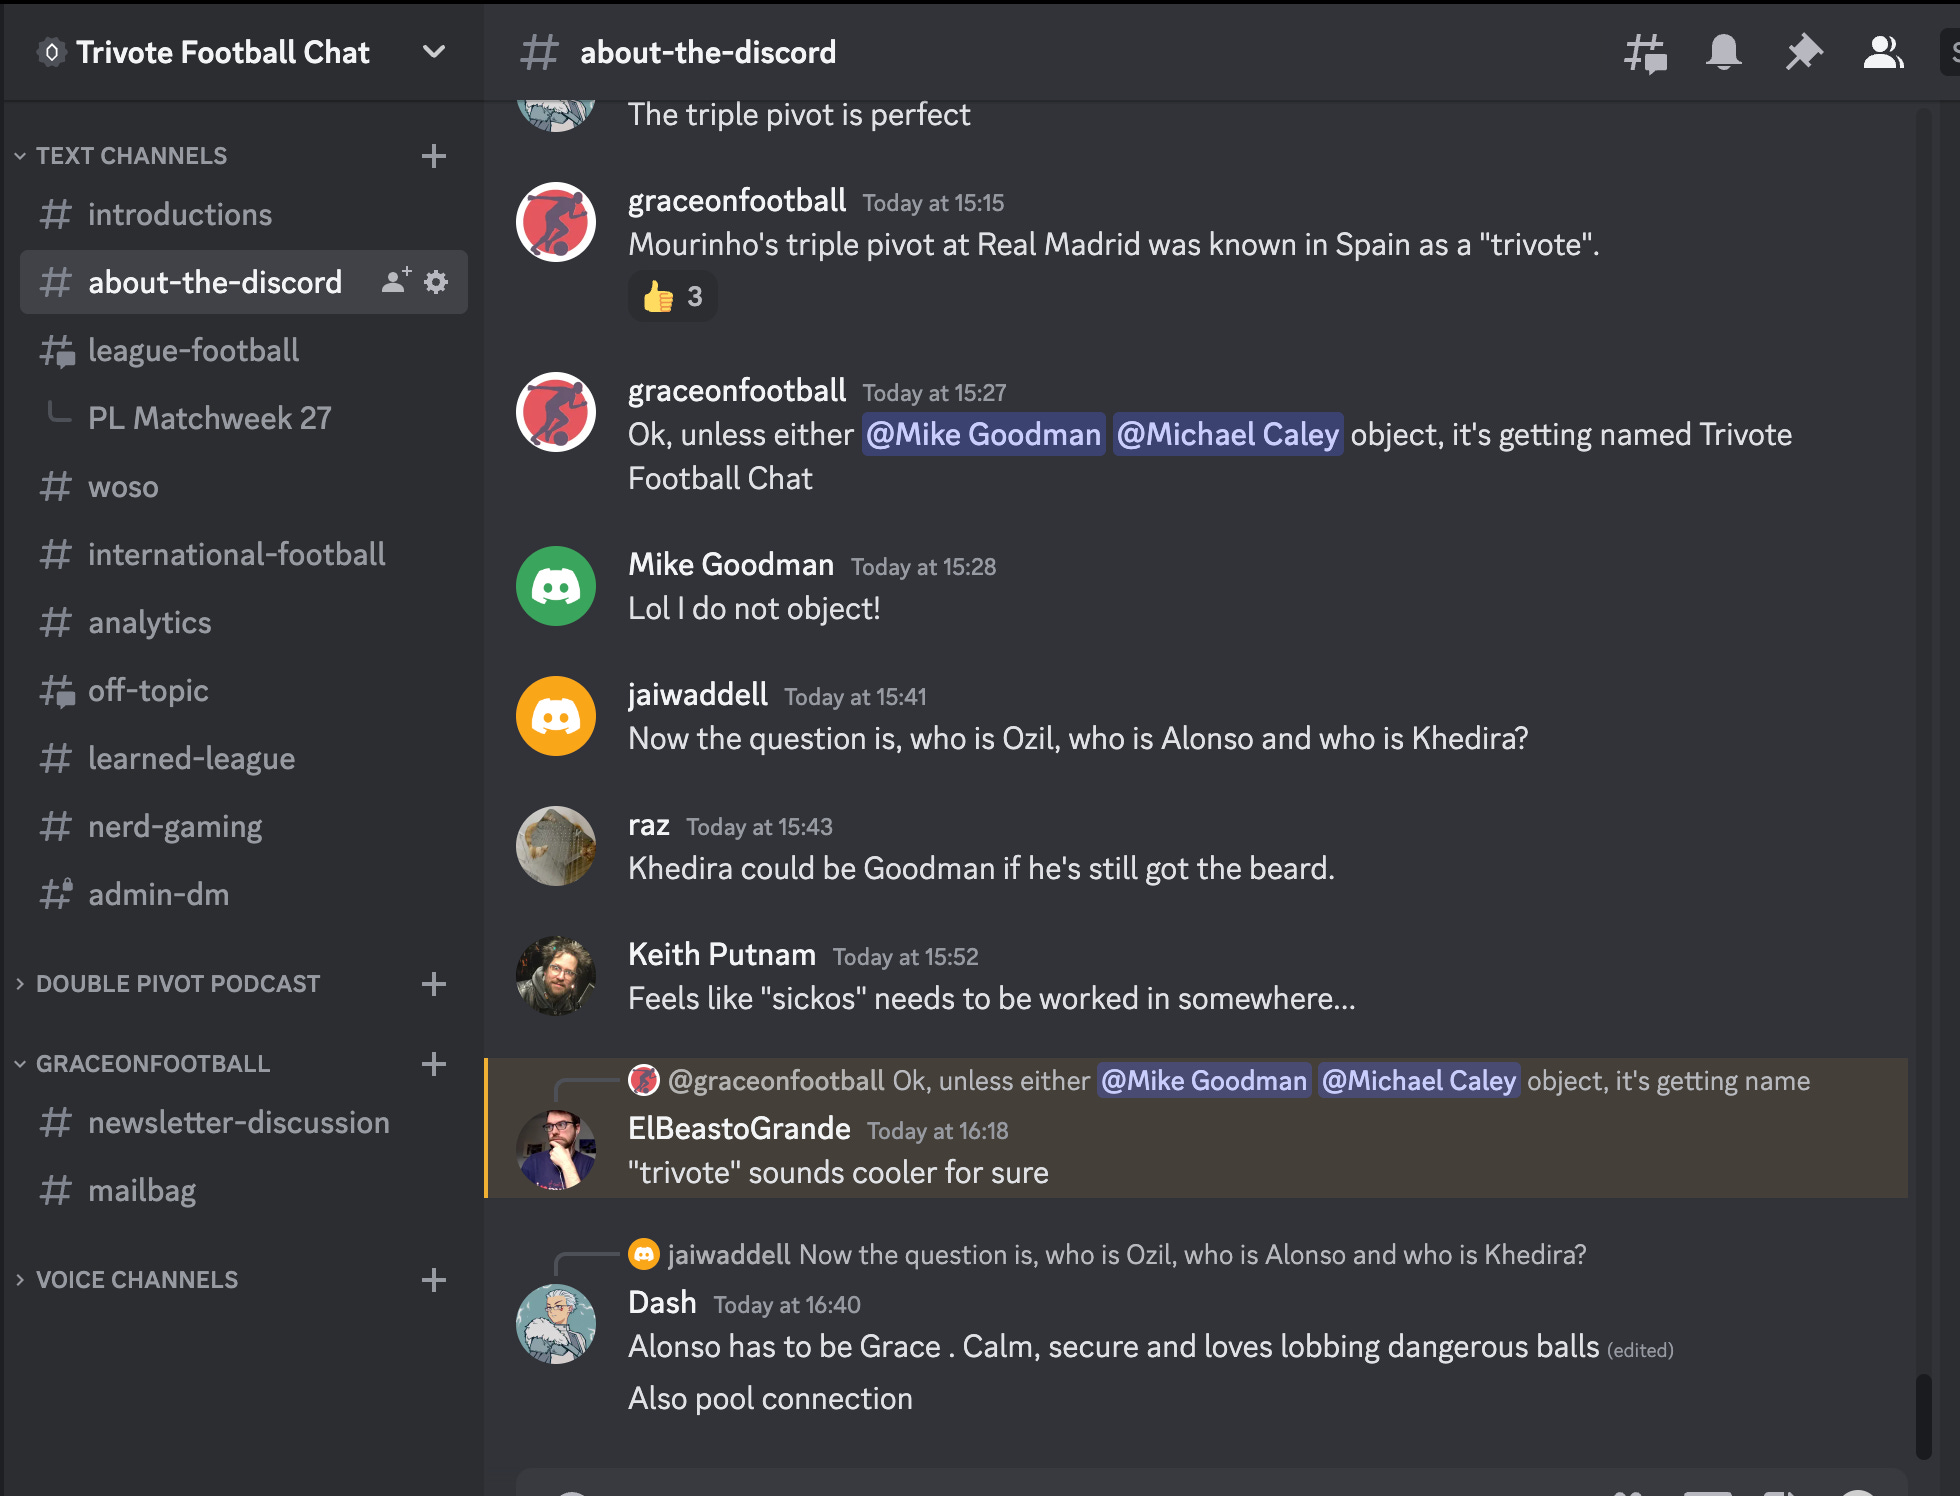Add a channel to GRACEONFOOTBALL category
The height and width of the screenshot is (1496, 1960).
pos(434,1064)
